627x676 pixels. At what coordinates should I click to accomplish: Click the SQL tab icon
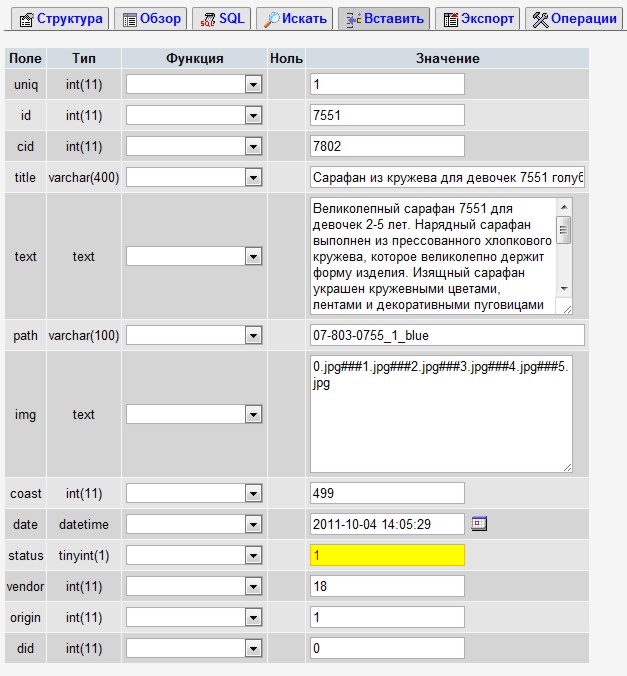tap(208, 19)
